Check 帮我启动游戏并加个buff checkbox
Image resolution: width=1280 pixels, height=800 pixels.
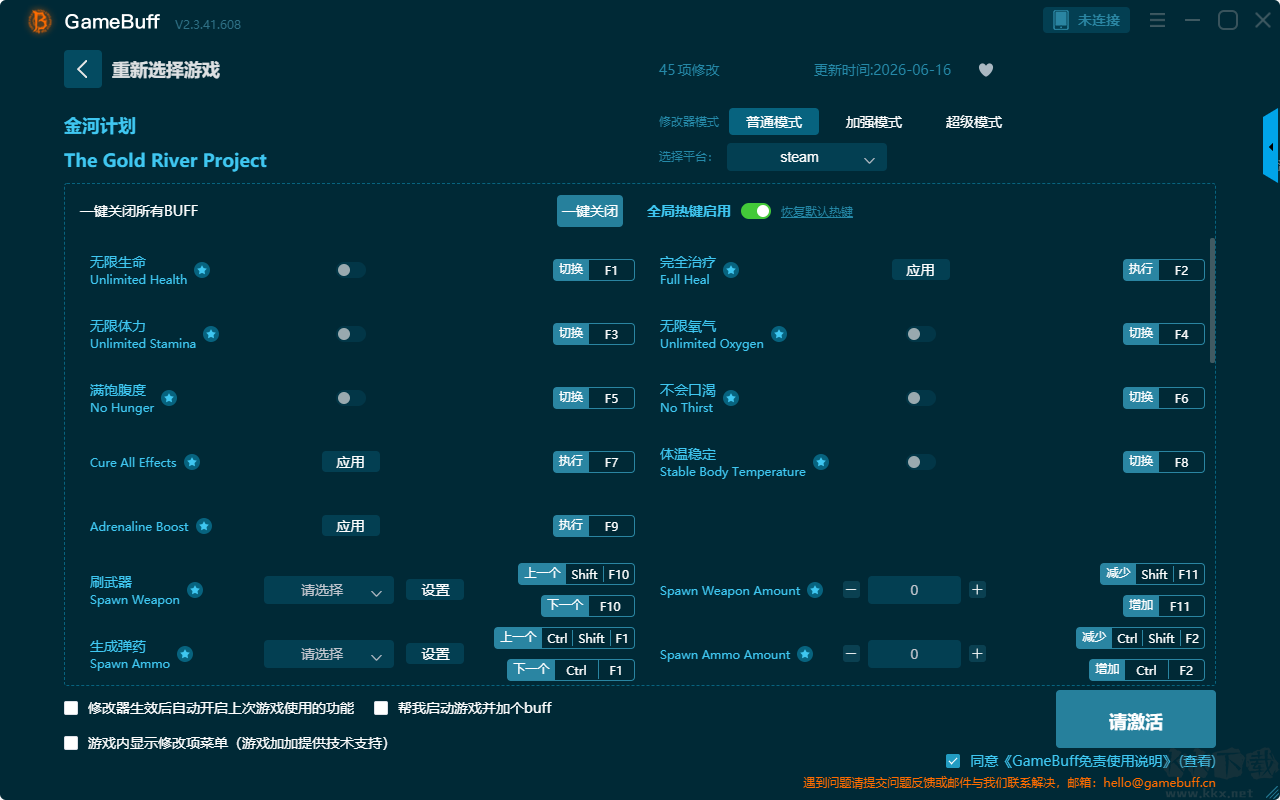[x=381, y=708]
